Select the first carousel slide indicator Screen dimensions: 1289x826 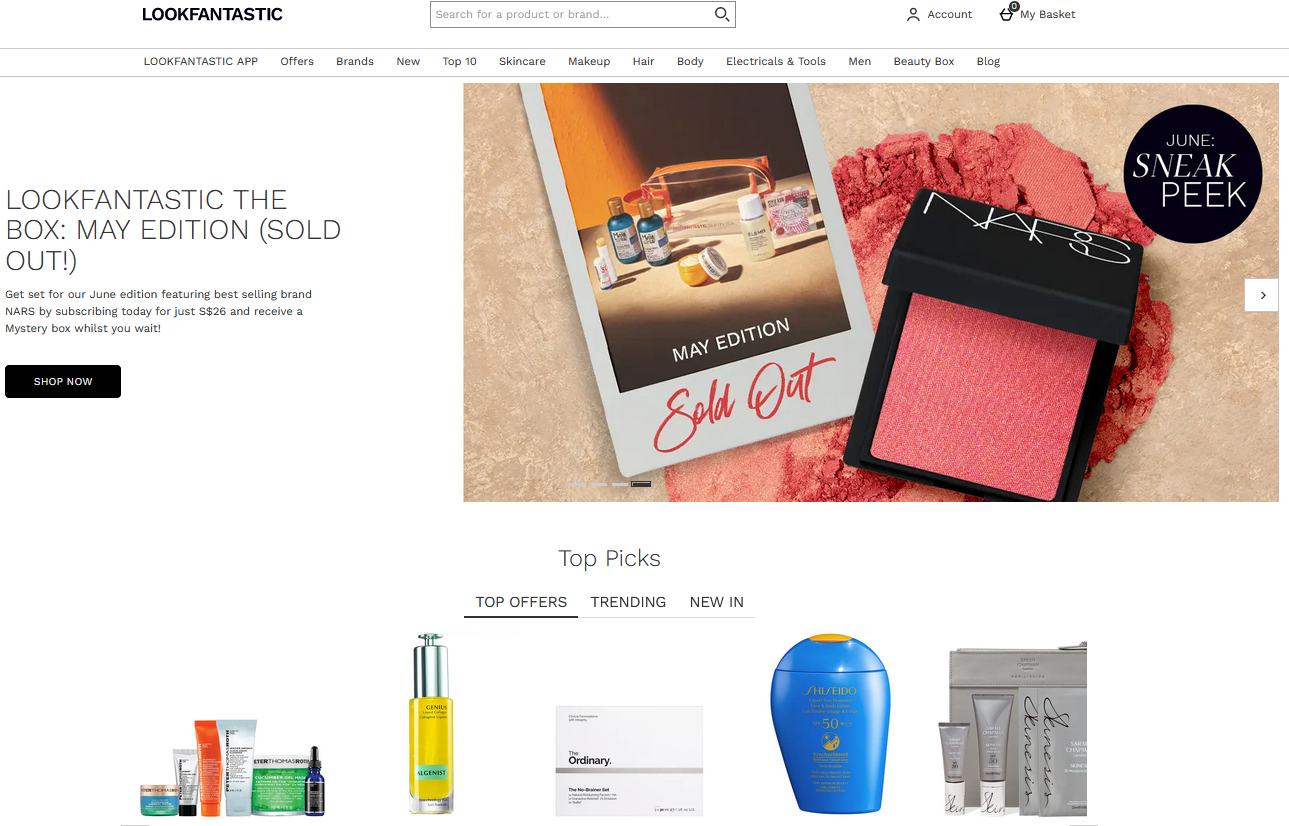575,484
